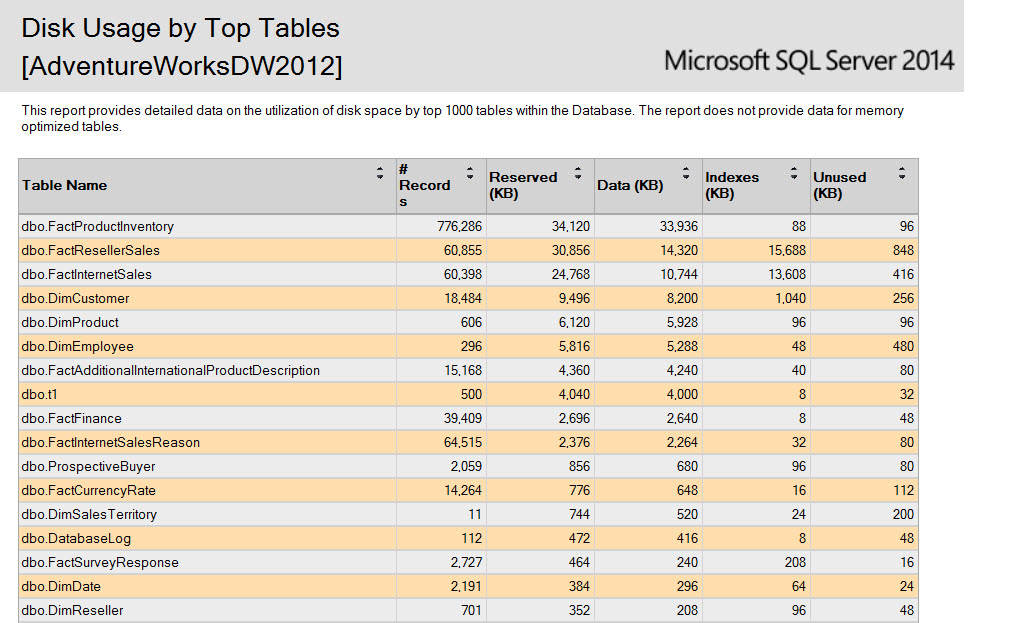Click the Reserved (KB) header label

(523, 186)
